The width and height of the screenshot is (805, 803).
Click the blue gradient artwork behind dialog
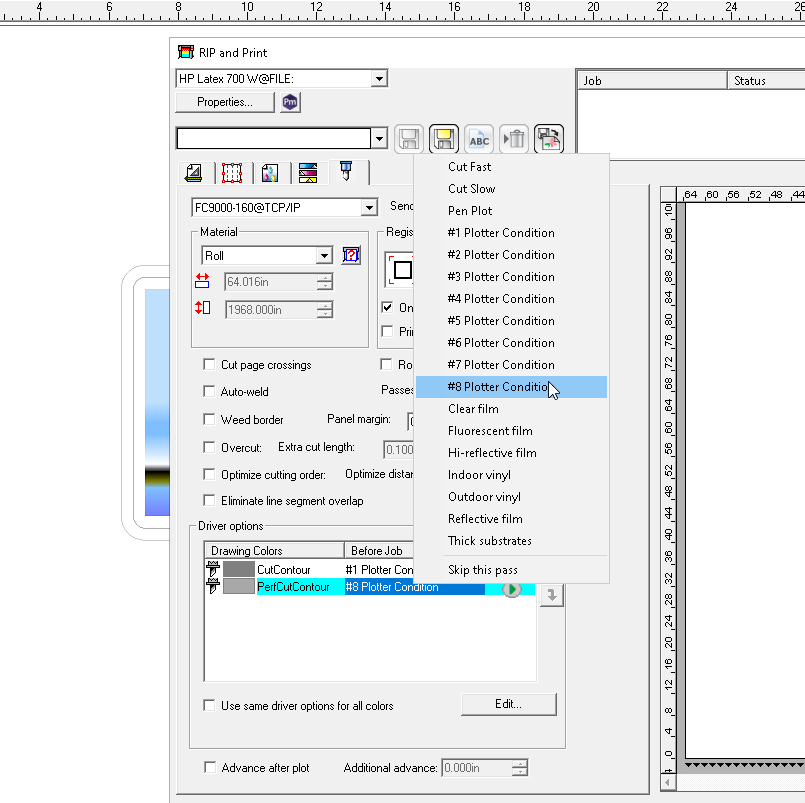(x=157, y=402)
